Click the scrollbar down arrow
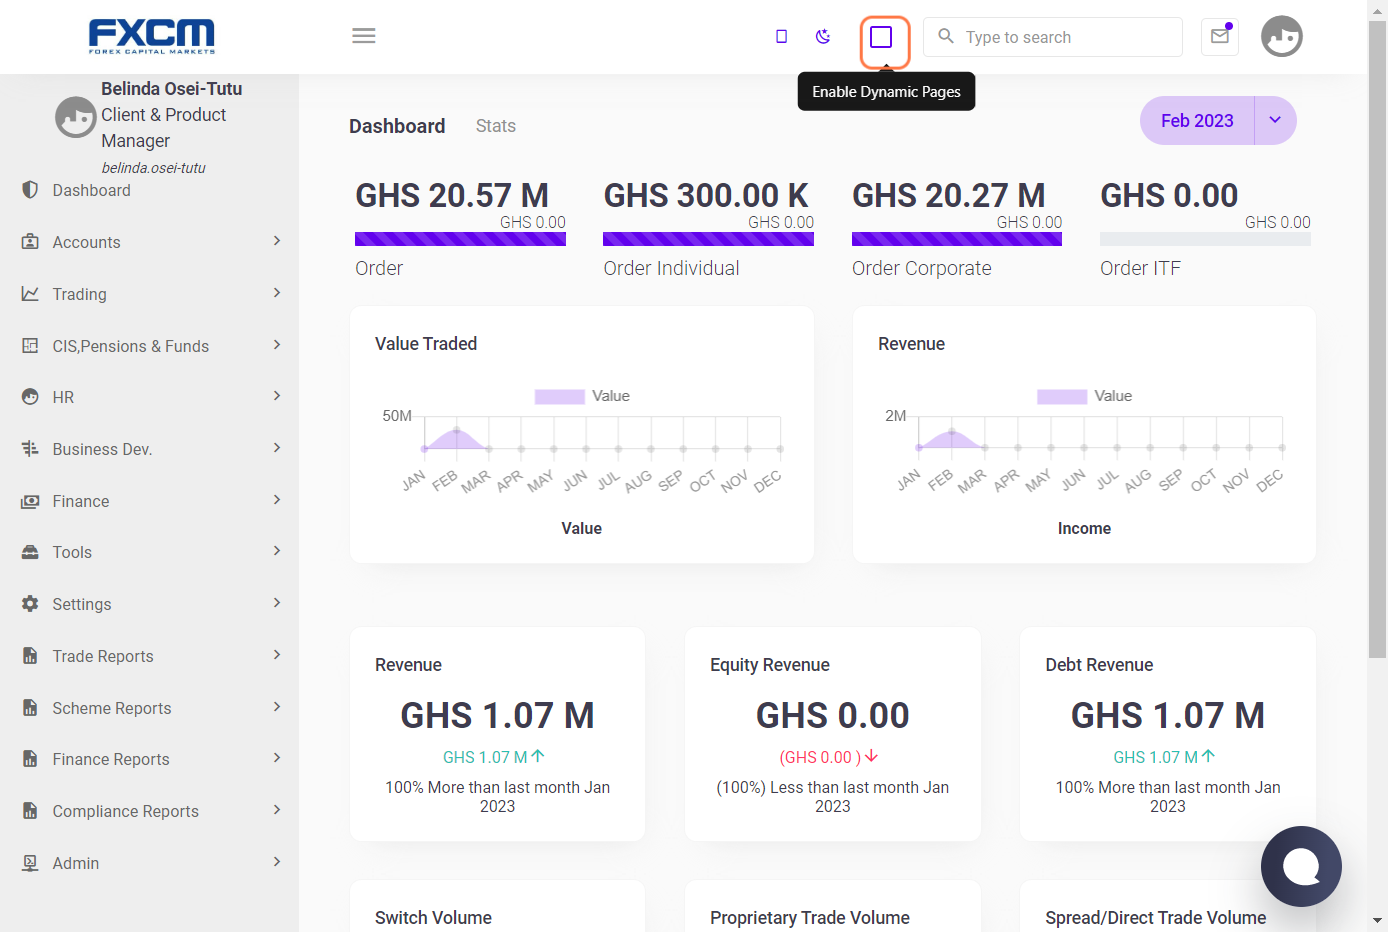1388x932 pixels. point(1378,920)
